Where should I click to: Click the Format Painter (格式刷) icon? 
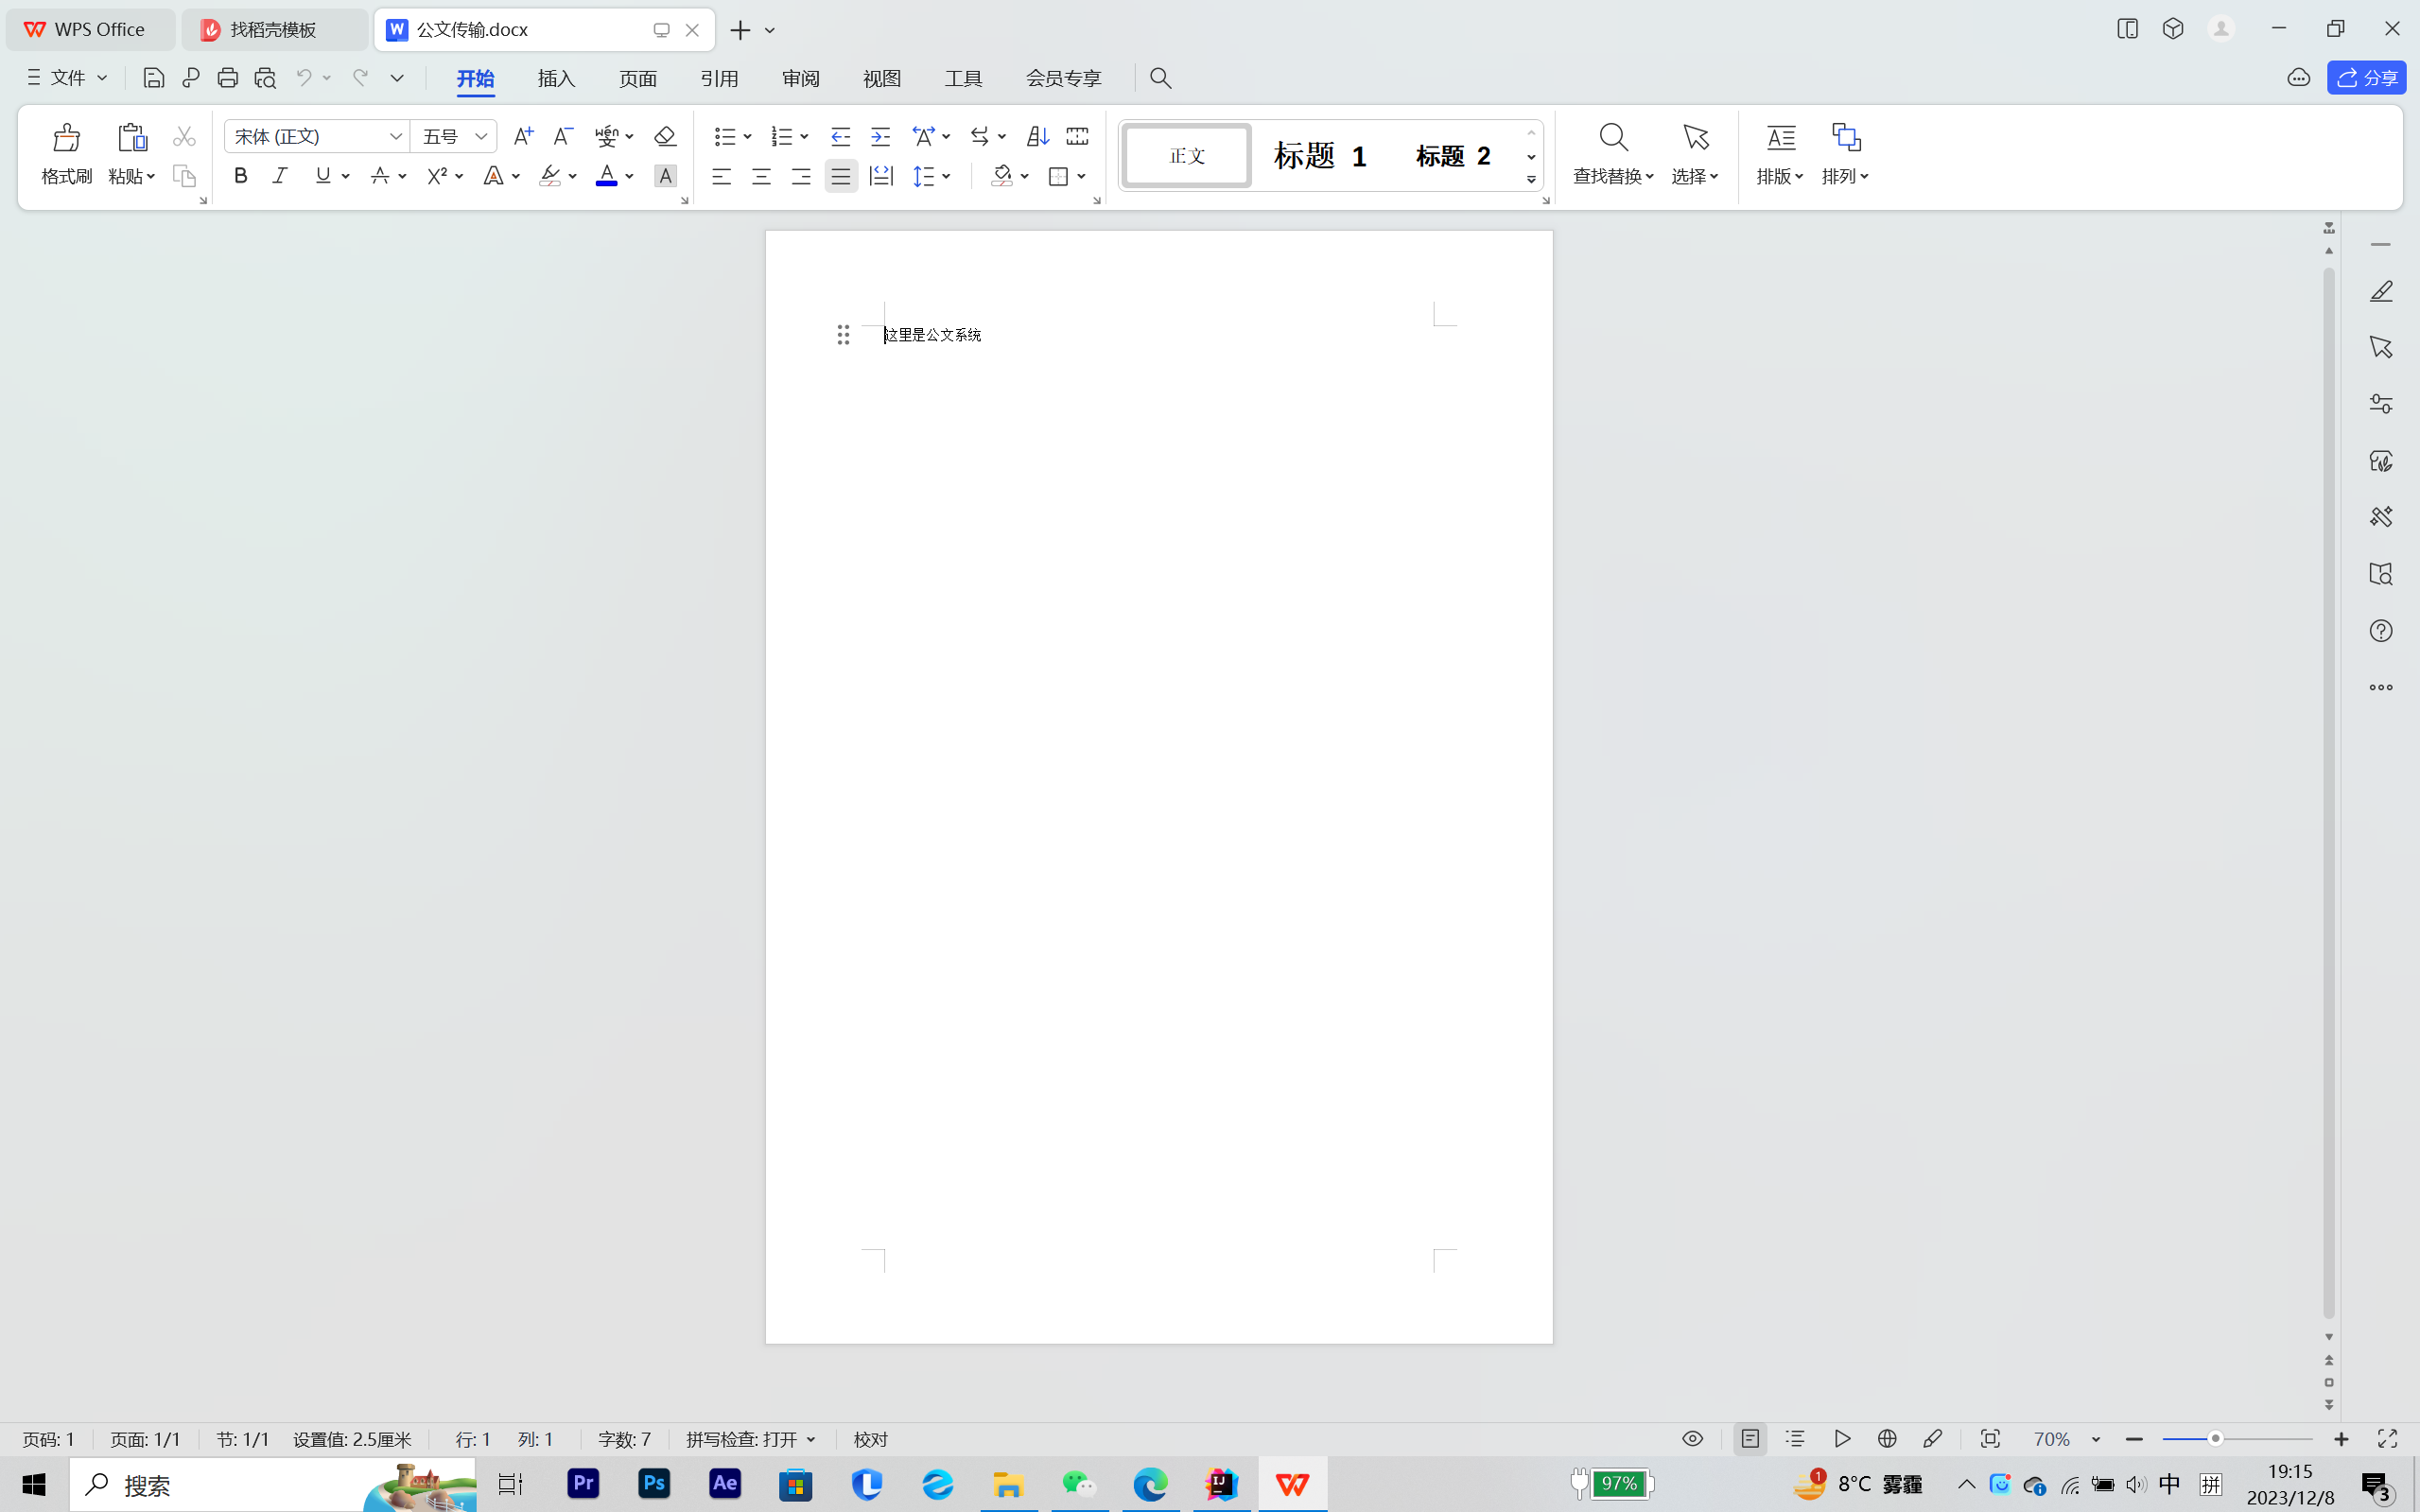pyautogui.click(x=66, y=138)
